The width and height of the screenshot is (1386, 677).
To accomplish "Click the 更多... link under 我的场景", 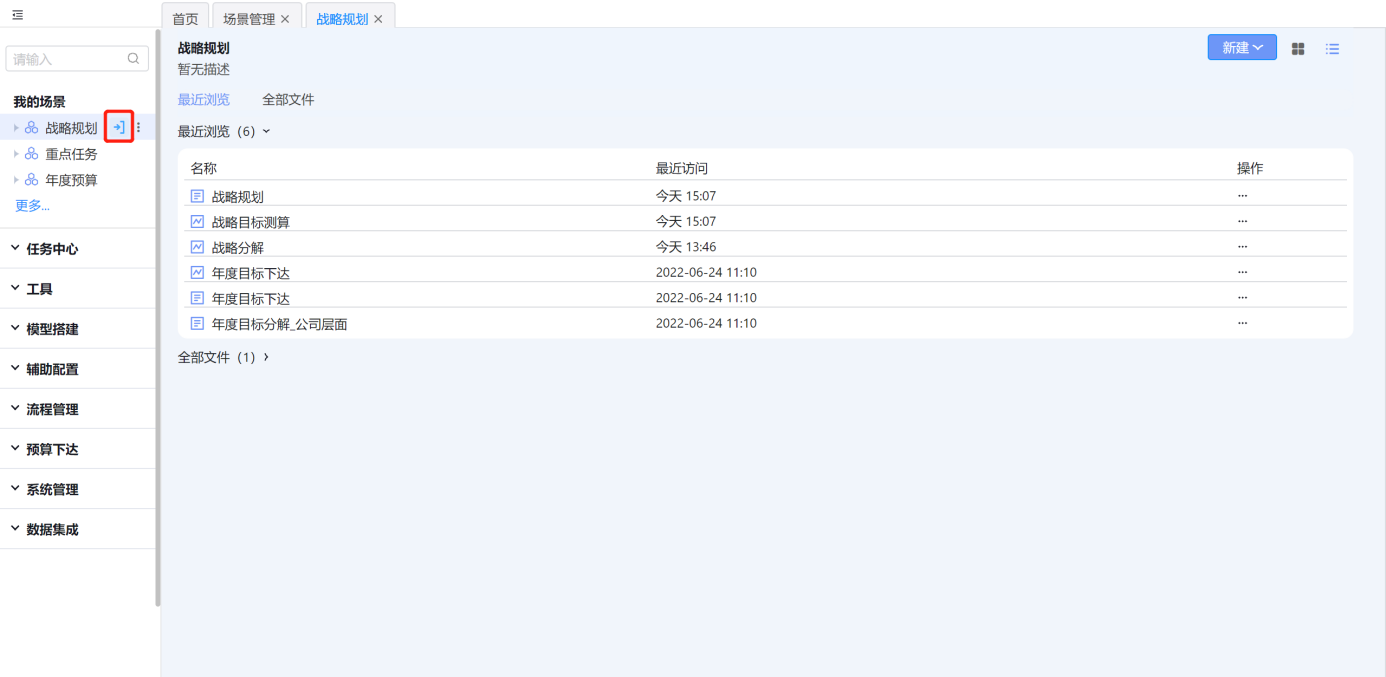I will (32, 206).
